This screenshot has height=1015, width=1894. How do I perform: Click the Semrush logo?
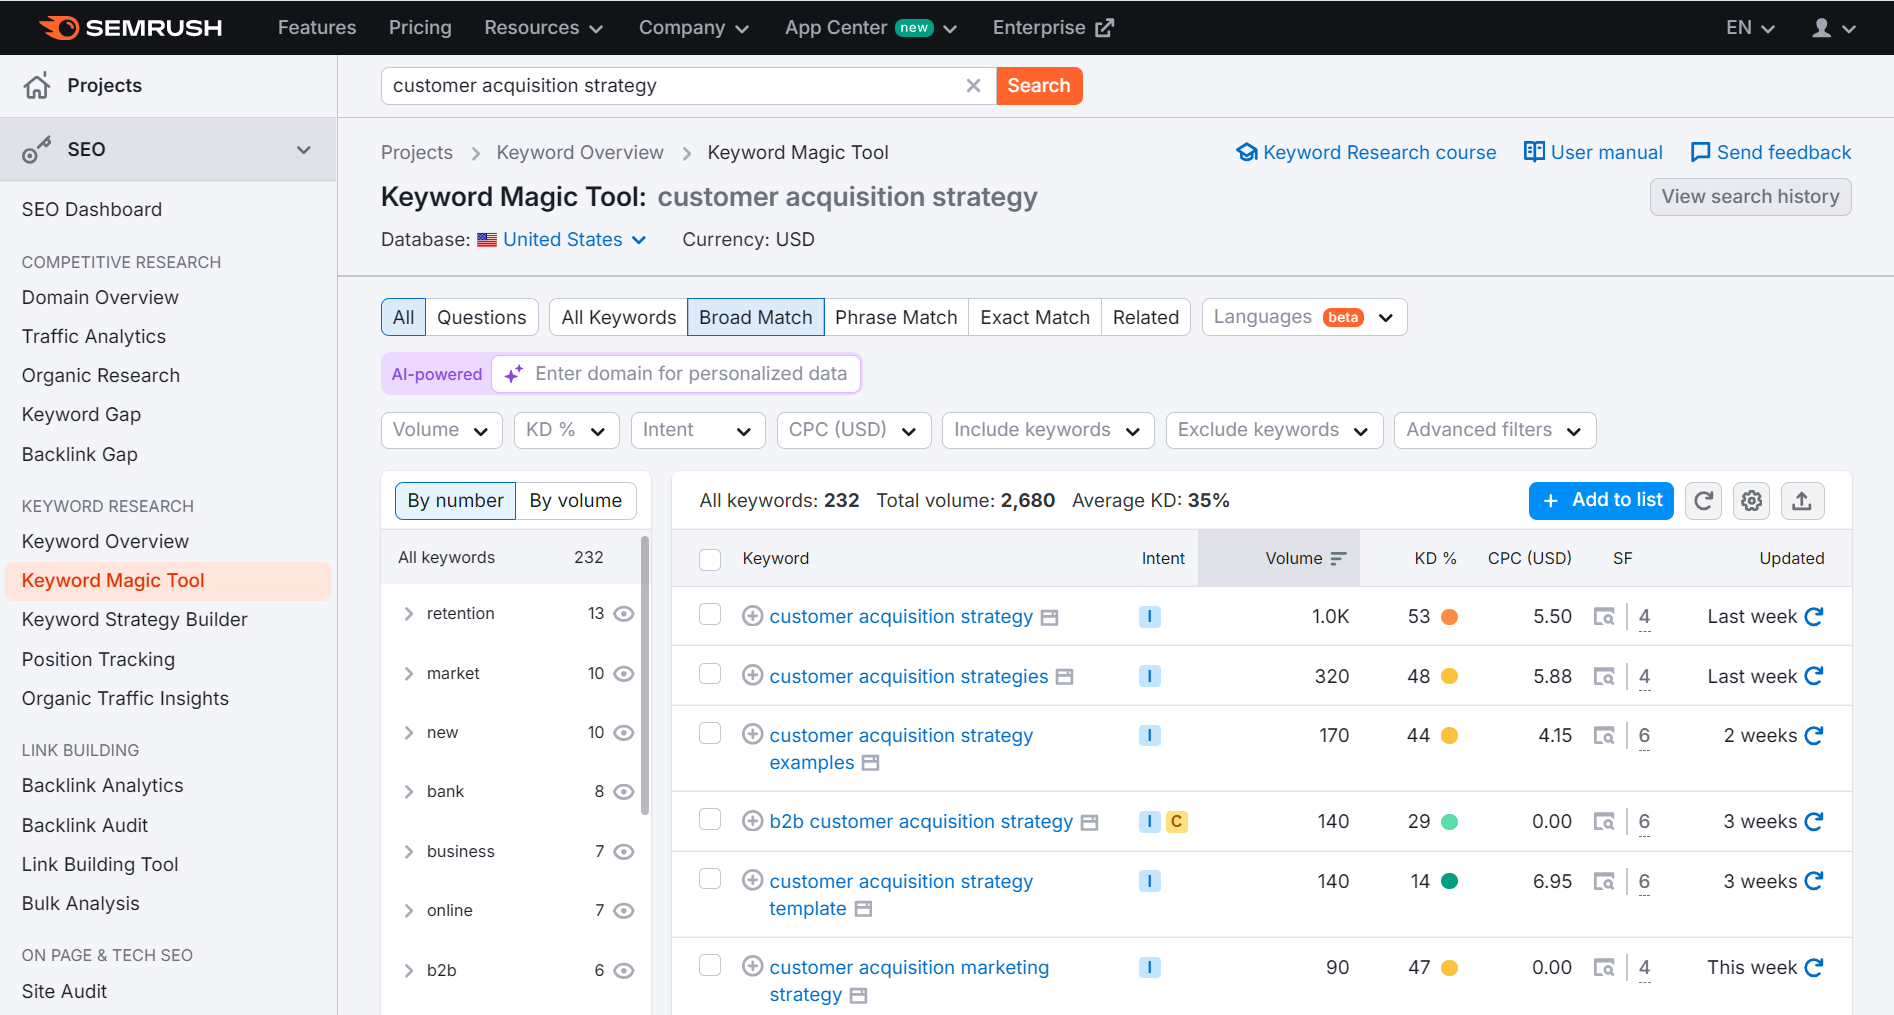click(130, 27)
